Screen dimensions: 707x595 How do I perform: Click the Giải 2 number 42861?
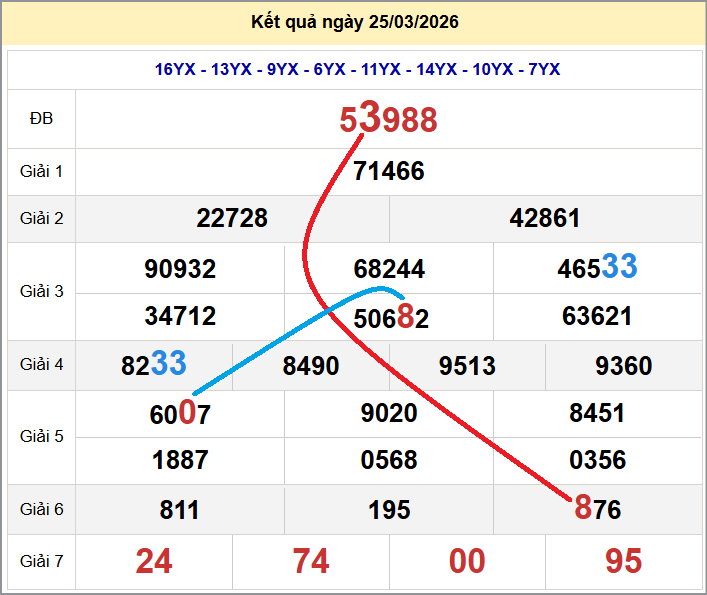[544, 218]
